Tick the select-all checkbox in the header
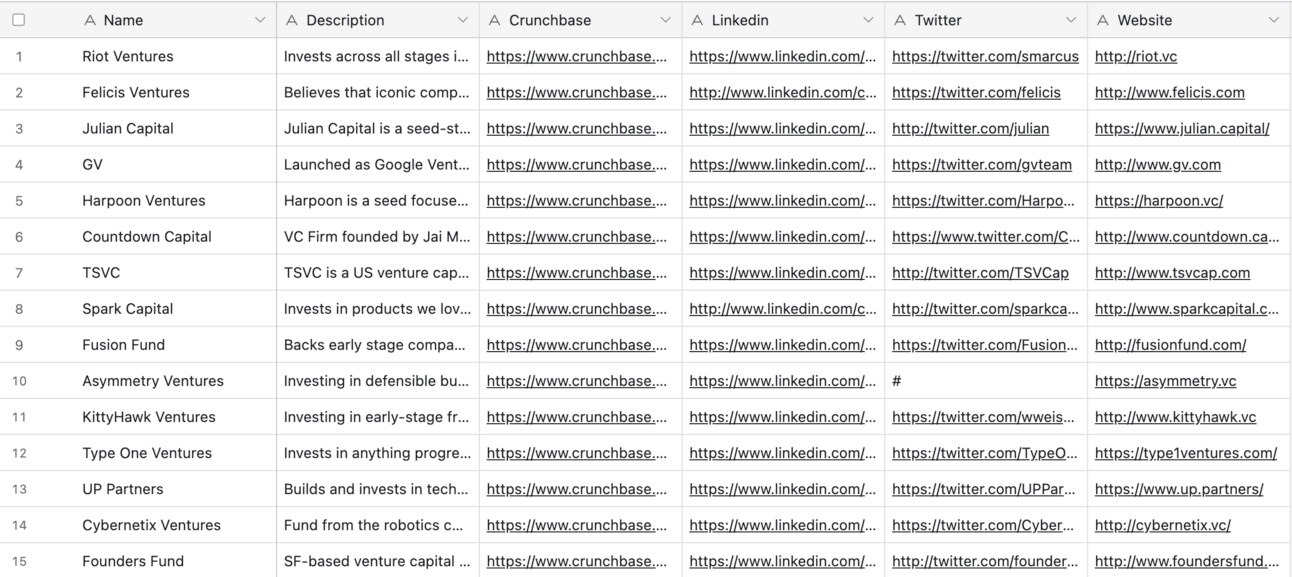 point(18,20)
